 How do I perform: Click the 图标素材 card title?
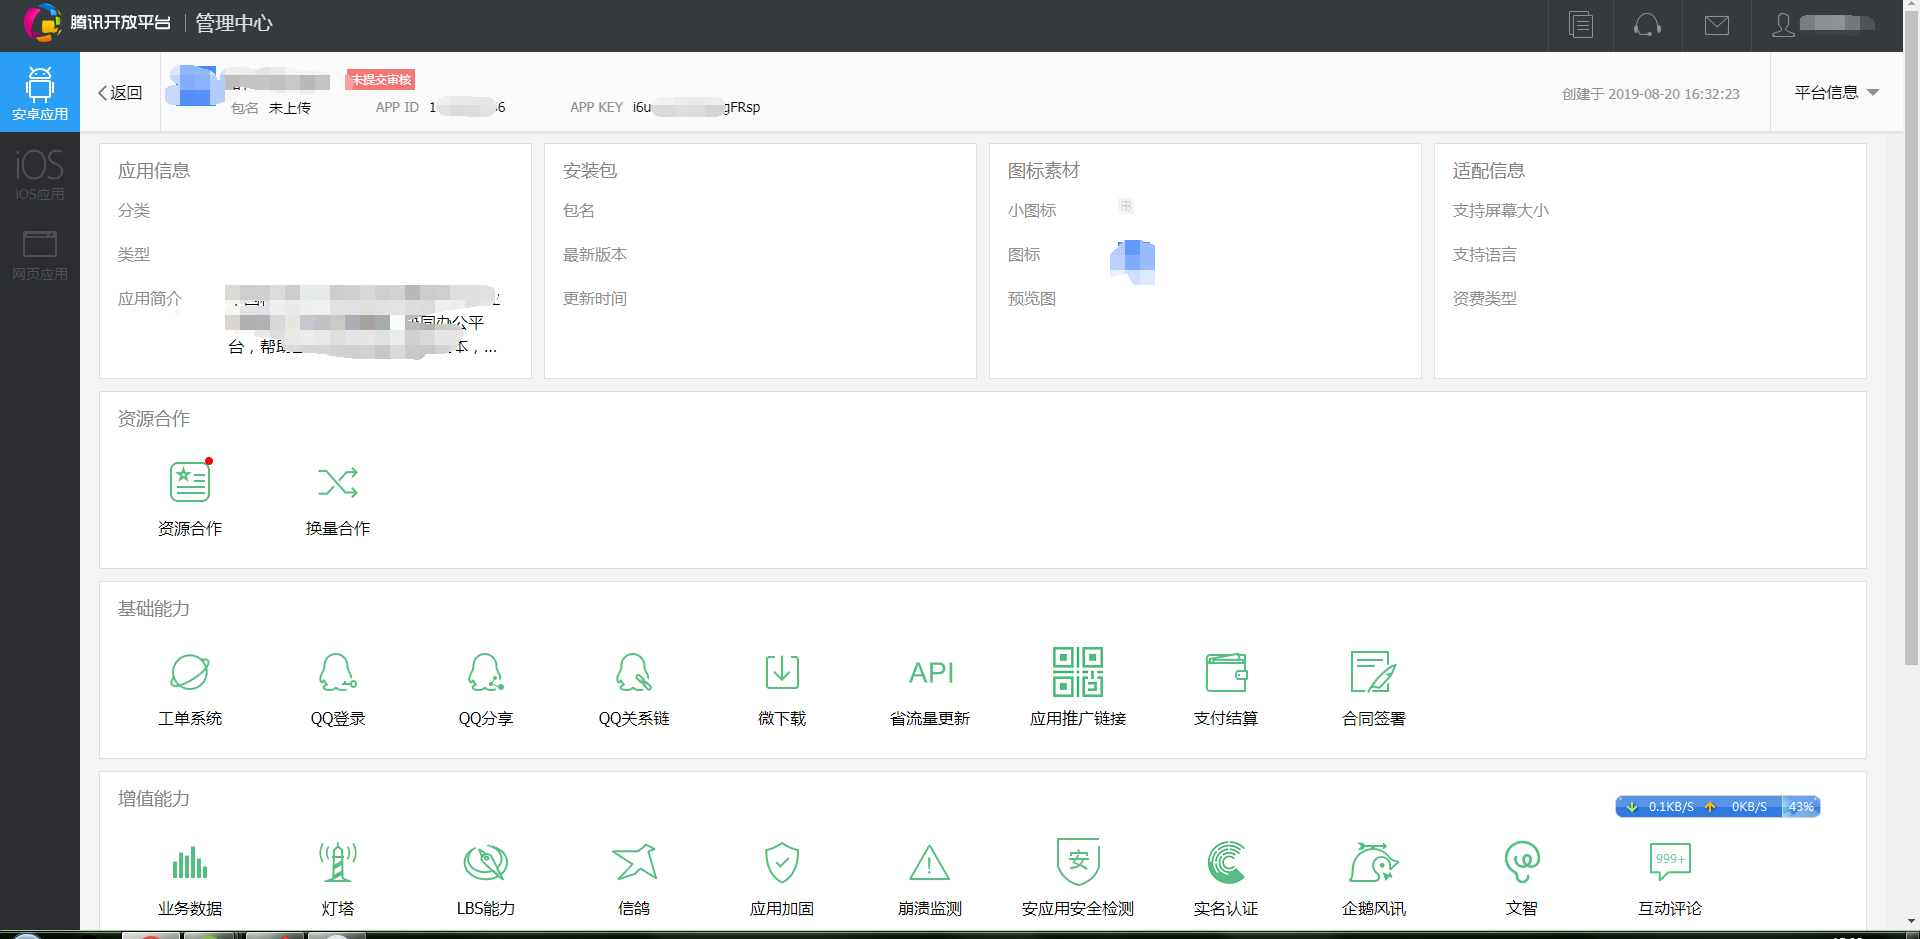click(x=1044, y=171)
